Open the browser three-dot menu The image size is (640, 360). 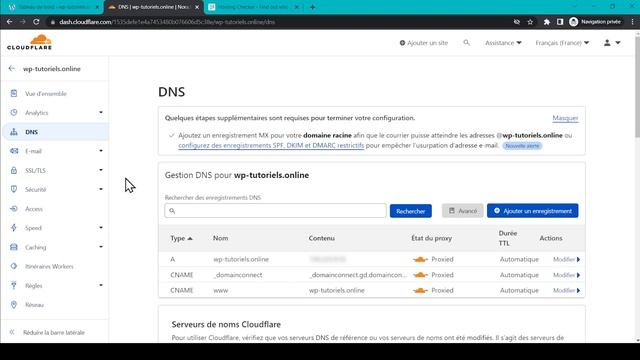point(632,22)
